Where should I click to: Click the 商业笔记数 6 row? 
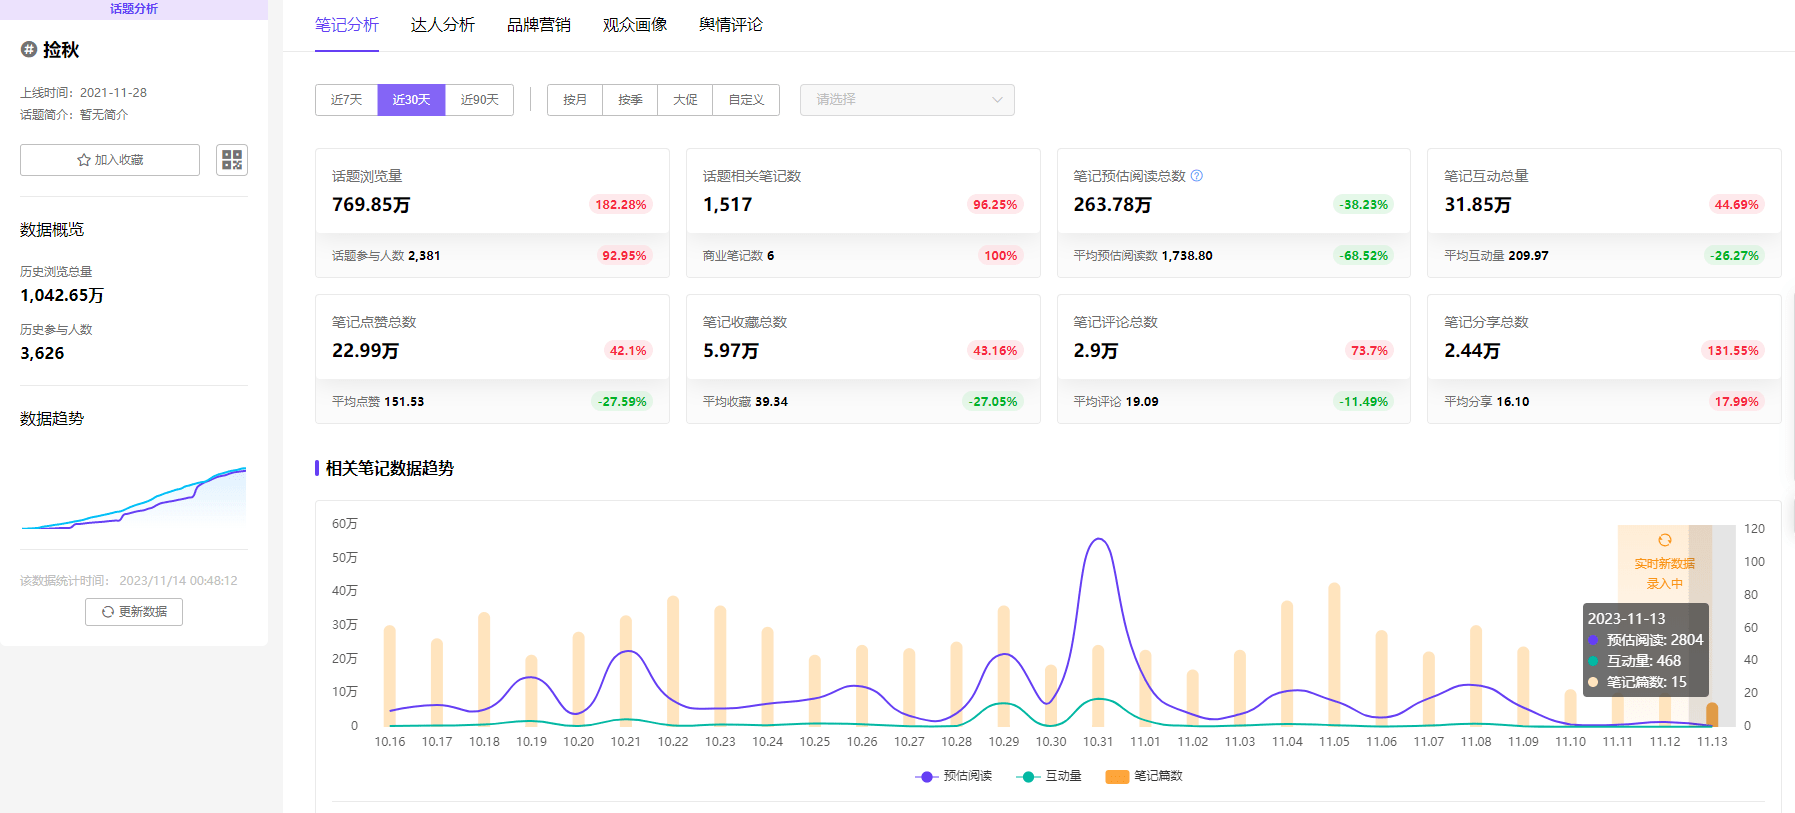coord(738,256)
